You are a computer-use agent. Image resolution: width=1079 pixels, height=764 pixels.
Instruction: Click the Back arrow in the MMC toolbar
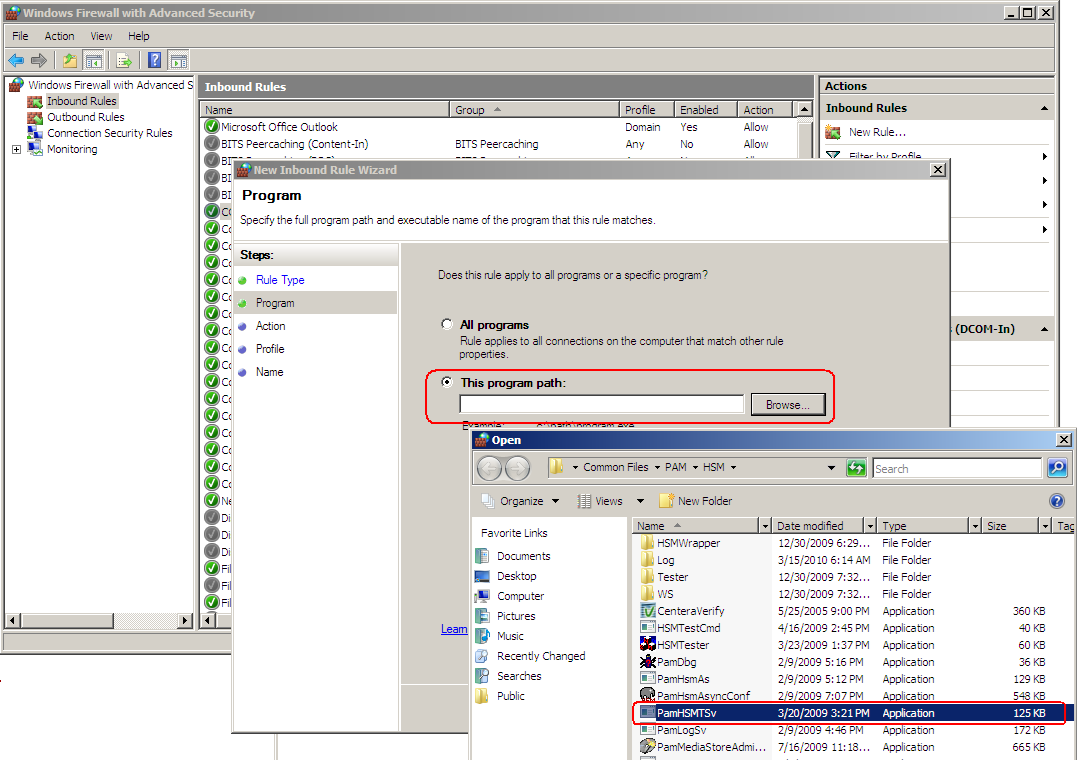[x=16, y=61]
